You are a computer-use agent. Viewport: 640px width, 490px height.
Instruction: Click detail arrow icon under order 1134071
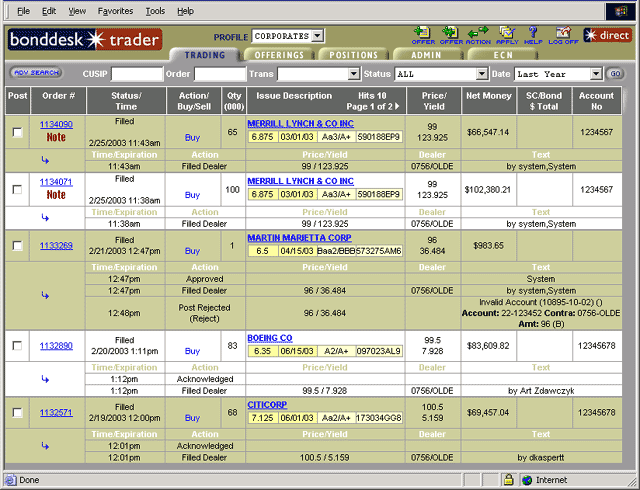[x=45, y=218]
